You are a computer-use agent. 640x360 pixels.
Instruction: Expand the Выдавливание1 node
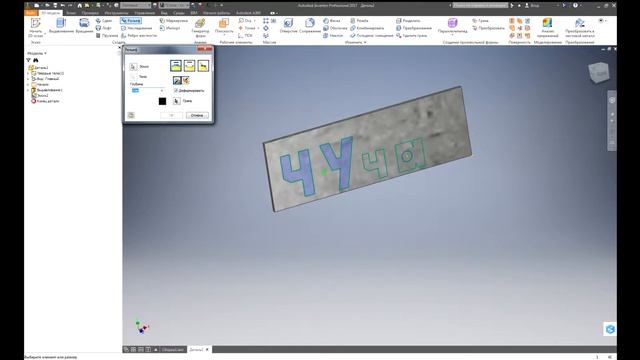pyautogui.click(x=29, y=90)
